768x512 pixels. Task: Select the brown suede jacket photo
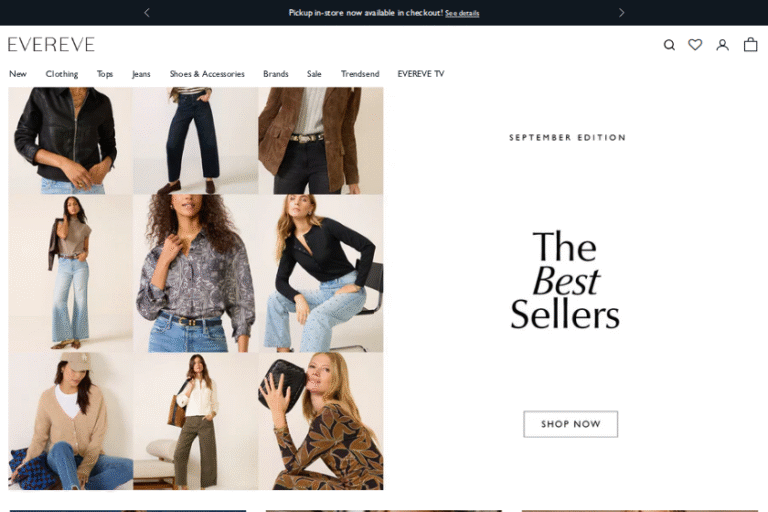point(321,141)
